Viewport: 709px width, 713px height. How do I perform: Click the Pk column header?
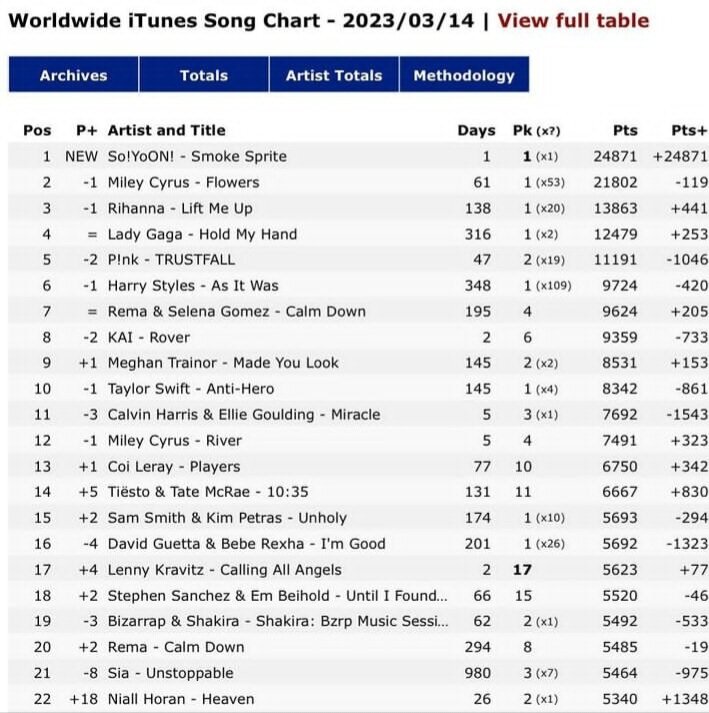[x=537, y=131]
